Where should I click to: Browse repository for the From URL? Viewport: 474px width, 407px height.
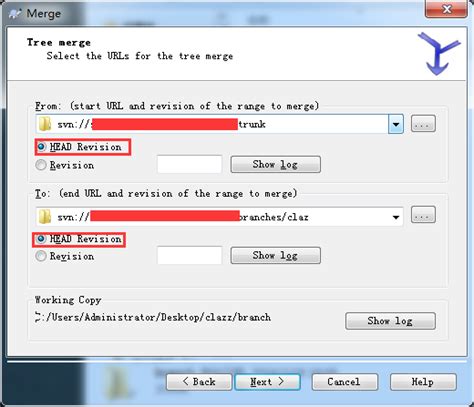point(423,124)
